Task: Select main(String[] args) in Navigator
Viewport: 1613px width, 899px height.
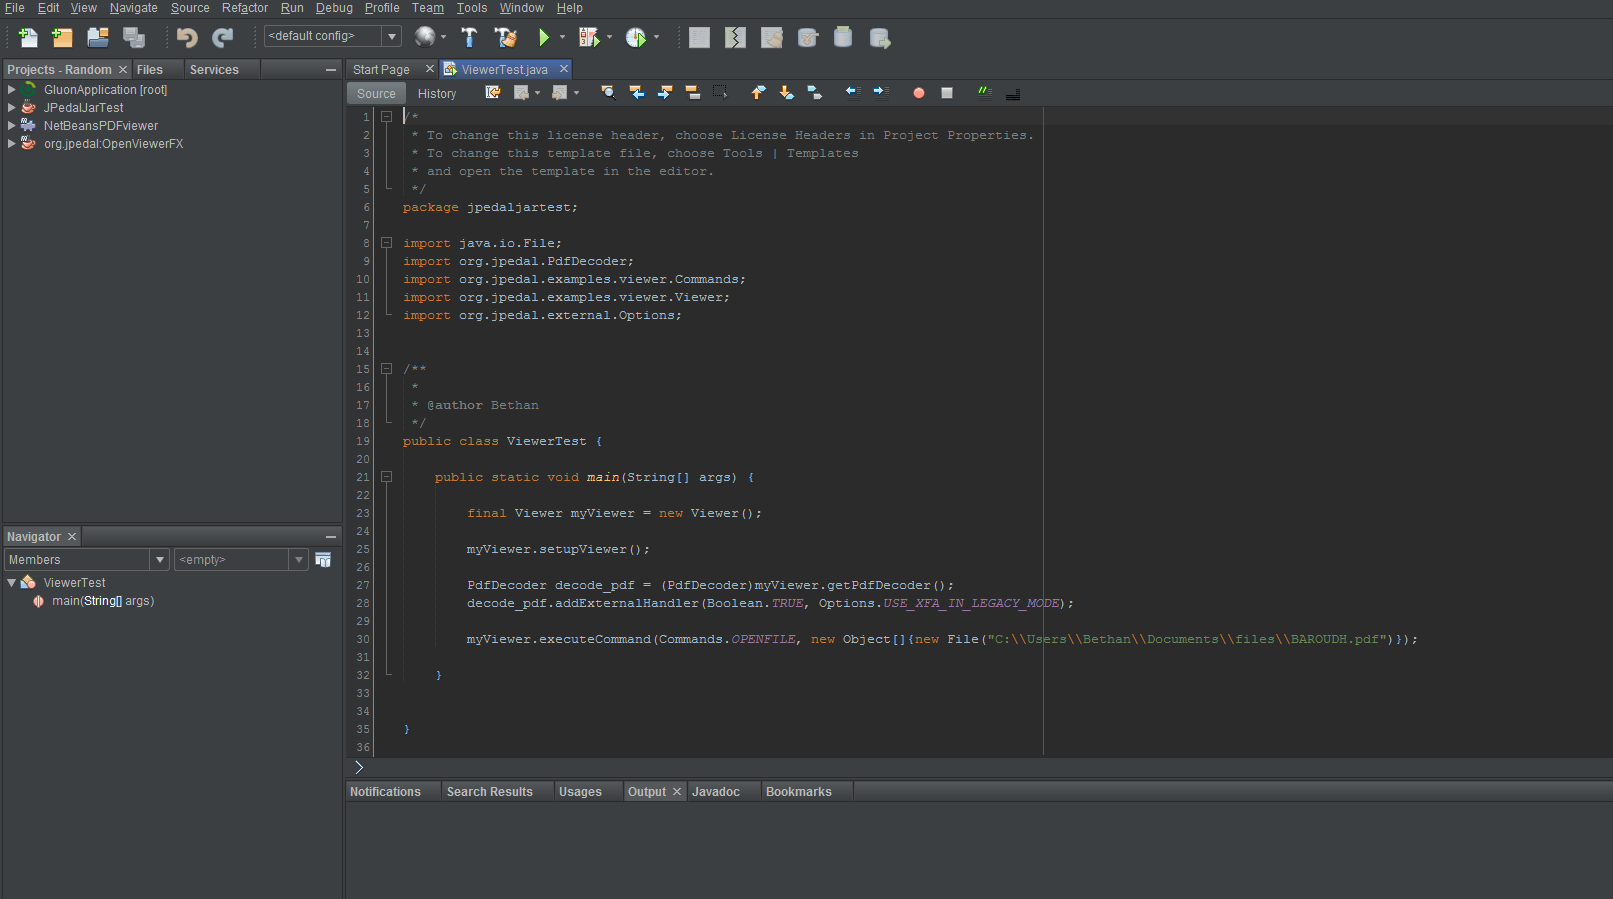Action: (x=103, y=601)
